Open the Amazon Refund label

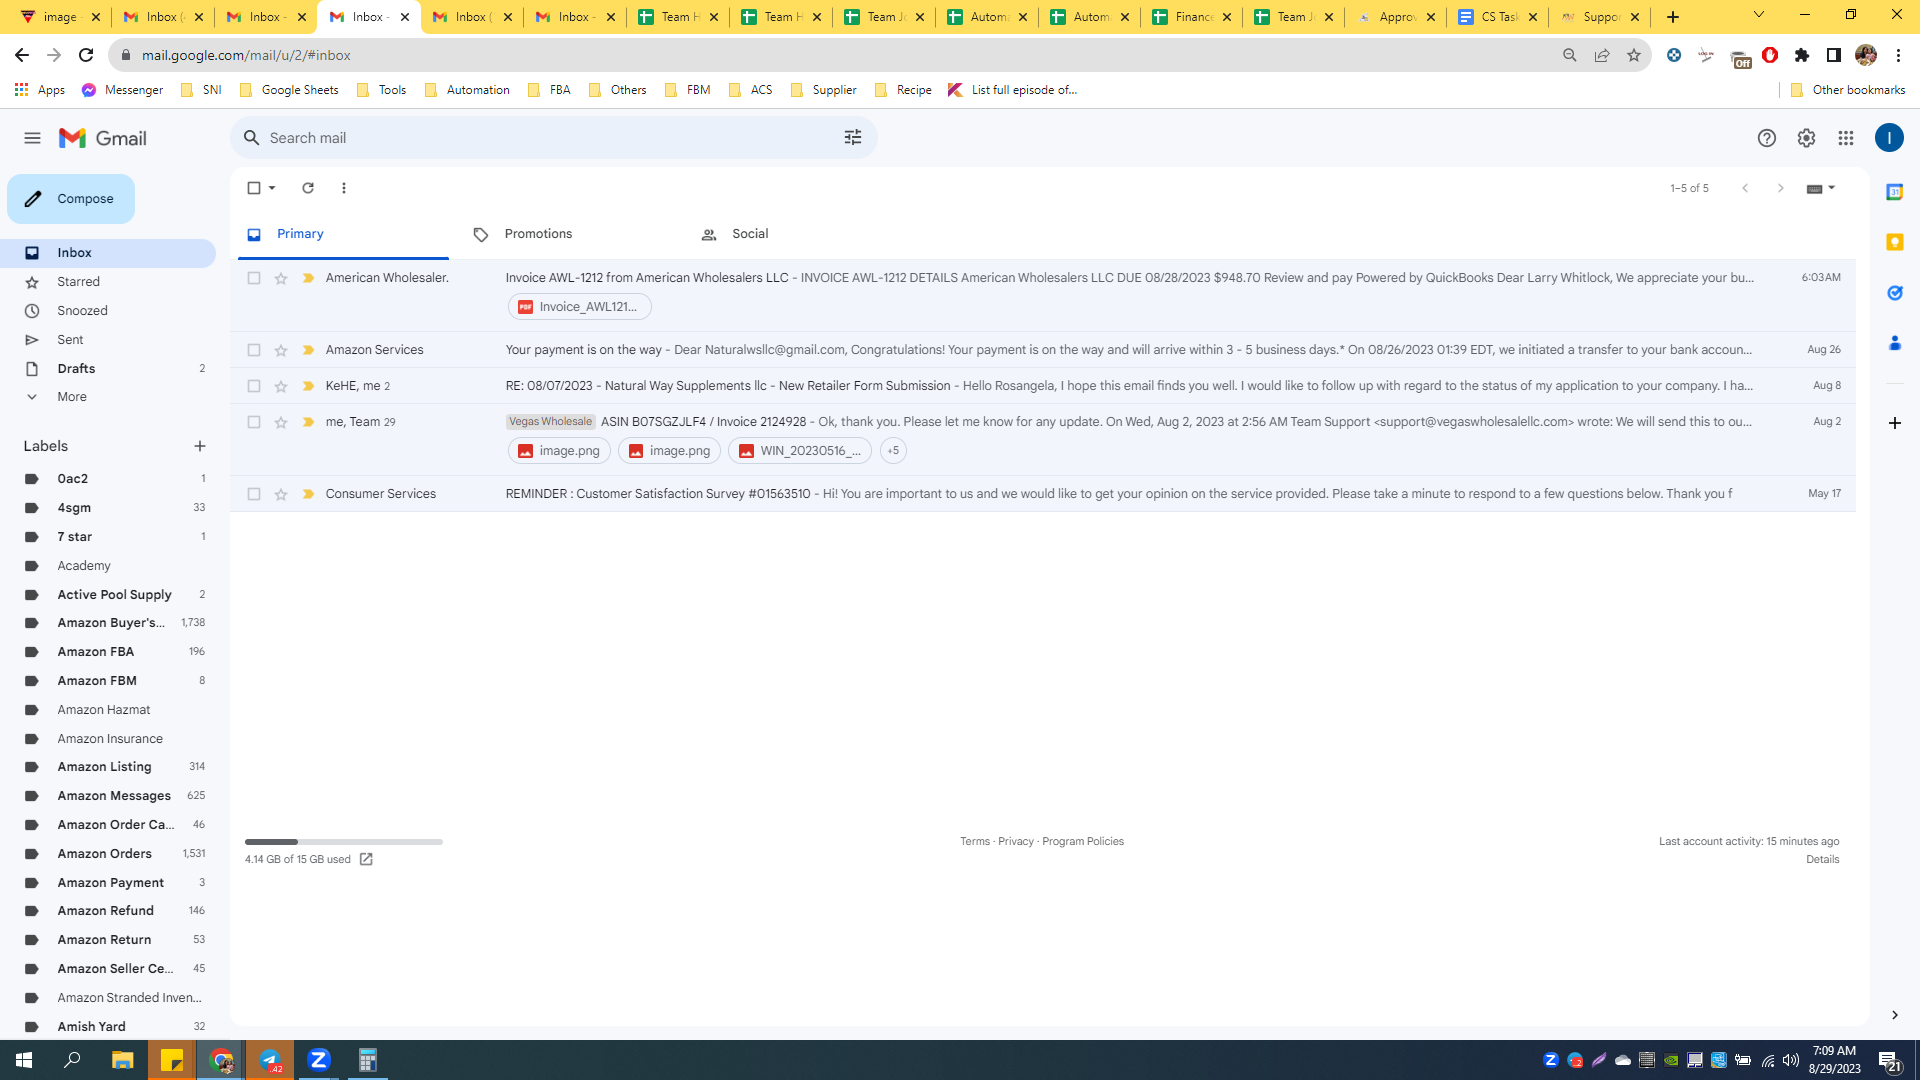coord(108,911)
